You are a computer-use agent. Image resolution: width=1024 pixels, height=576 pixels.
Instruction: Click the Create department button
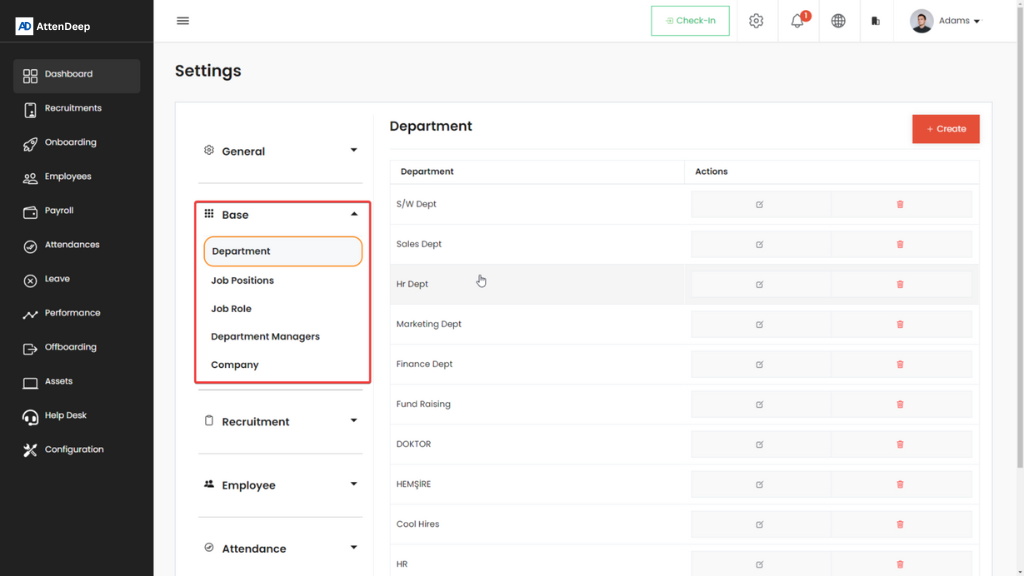945,129
